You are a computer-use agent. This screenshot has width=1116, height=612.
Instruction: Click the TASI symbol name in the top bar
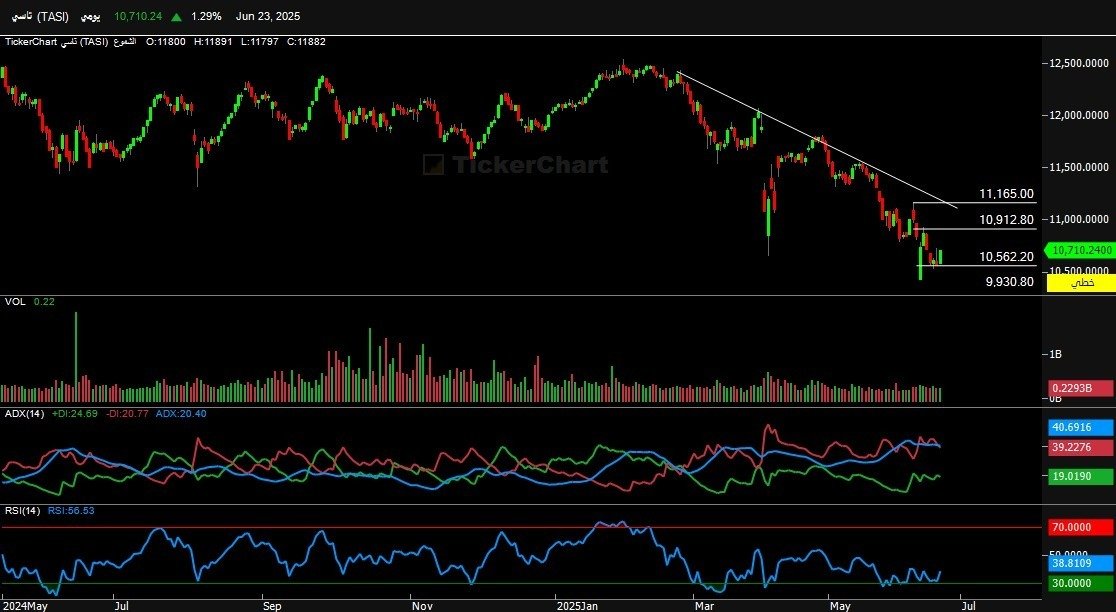coord(40,16)
